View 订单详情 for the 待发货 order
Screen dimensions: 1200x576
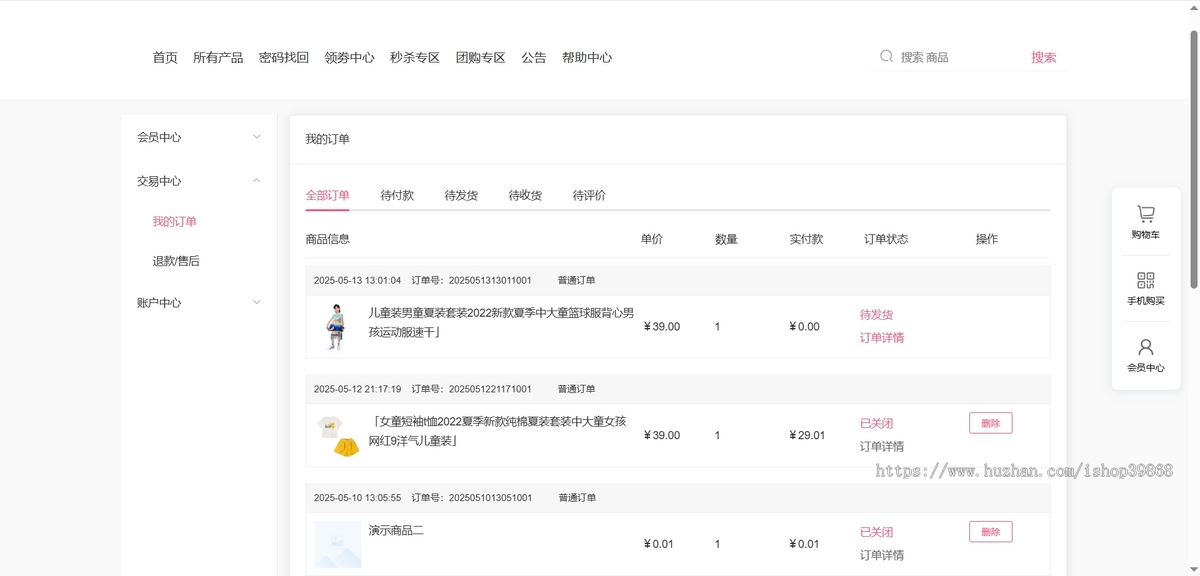[x=881, y=338]
